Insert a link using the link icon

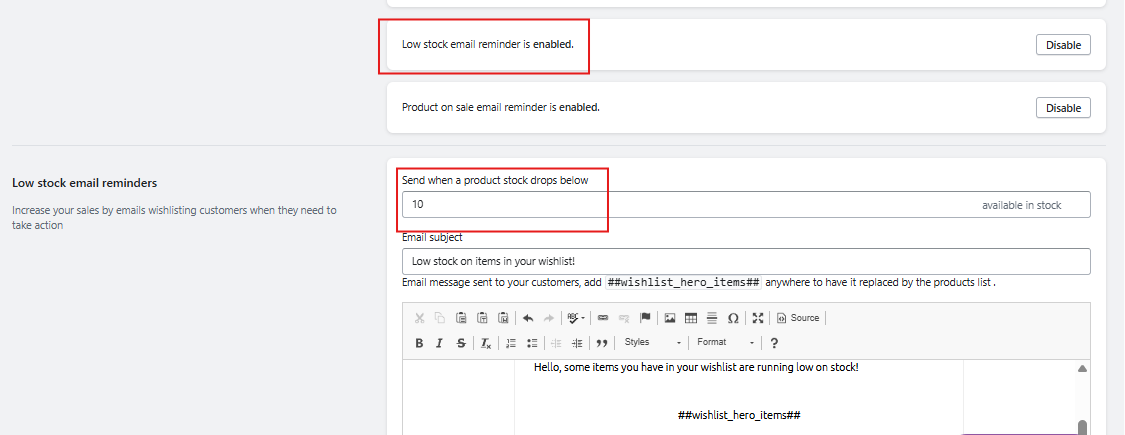[603, 318]
